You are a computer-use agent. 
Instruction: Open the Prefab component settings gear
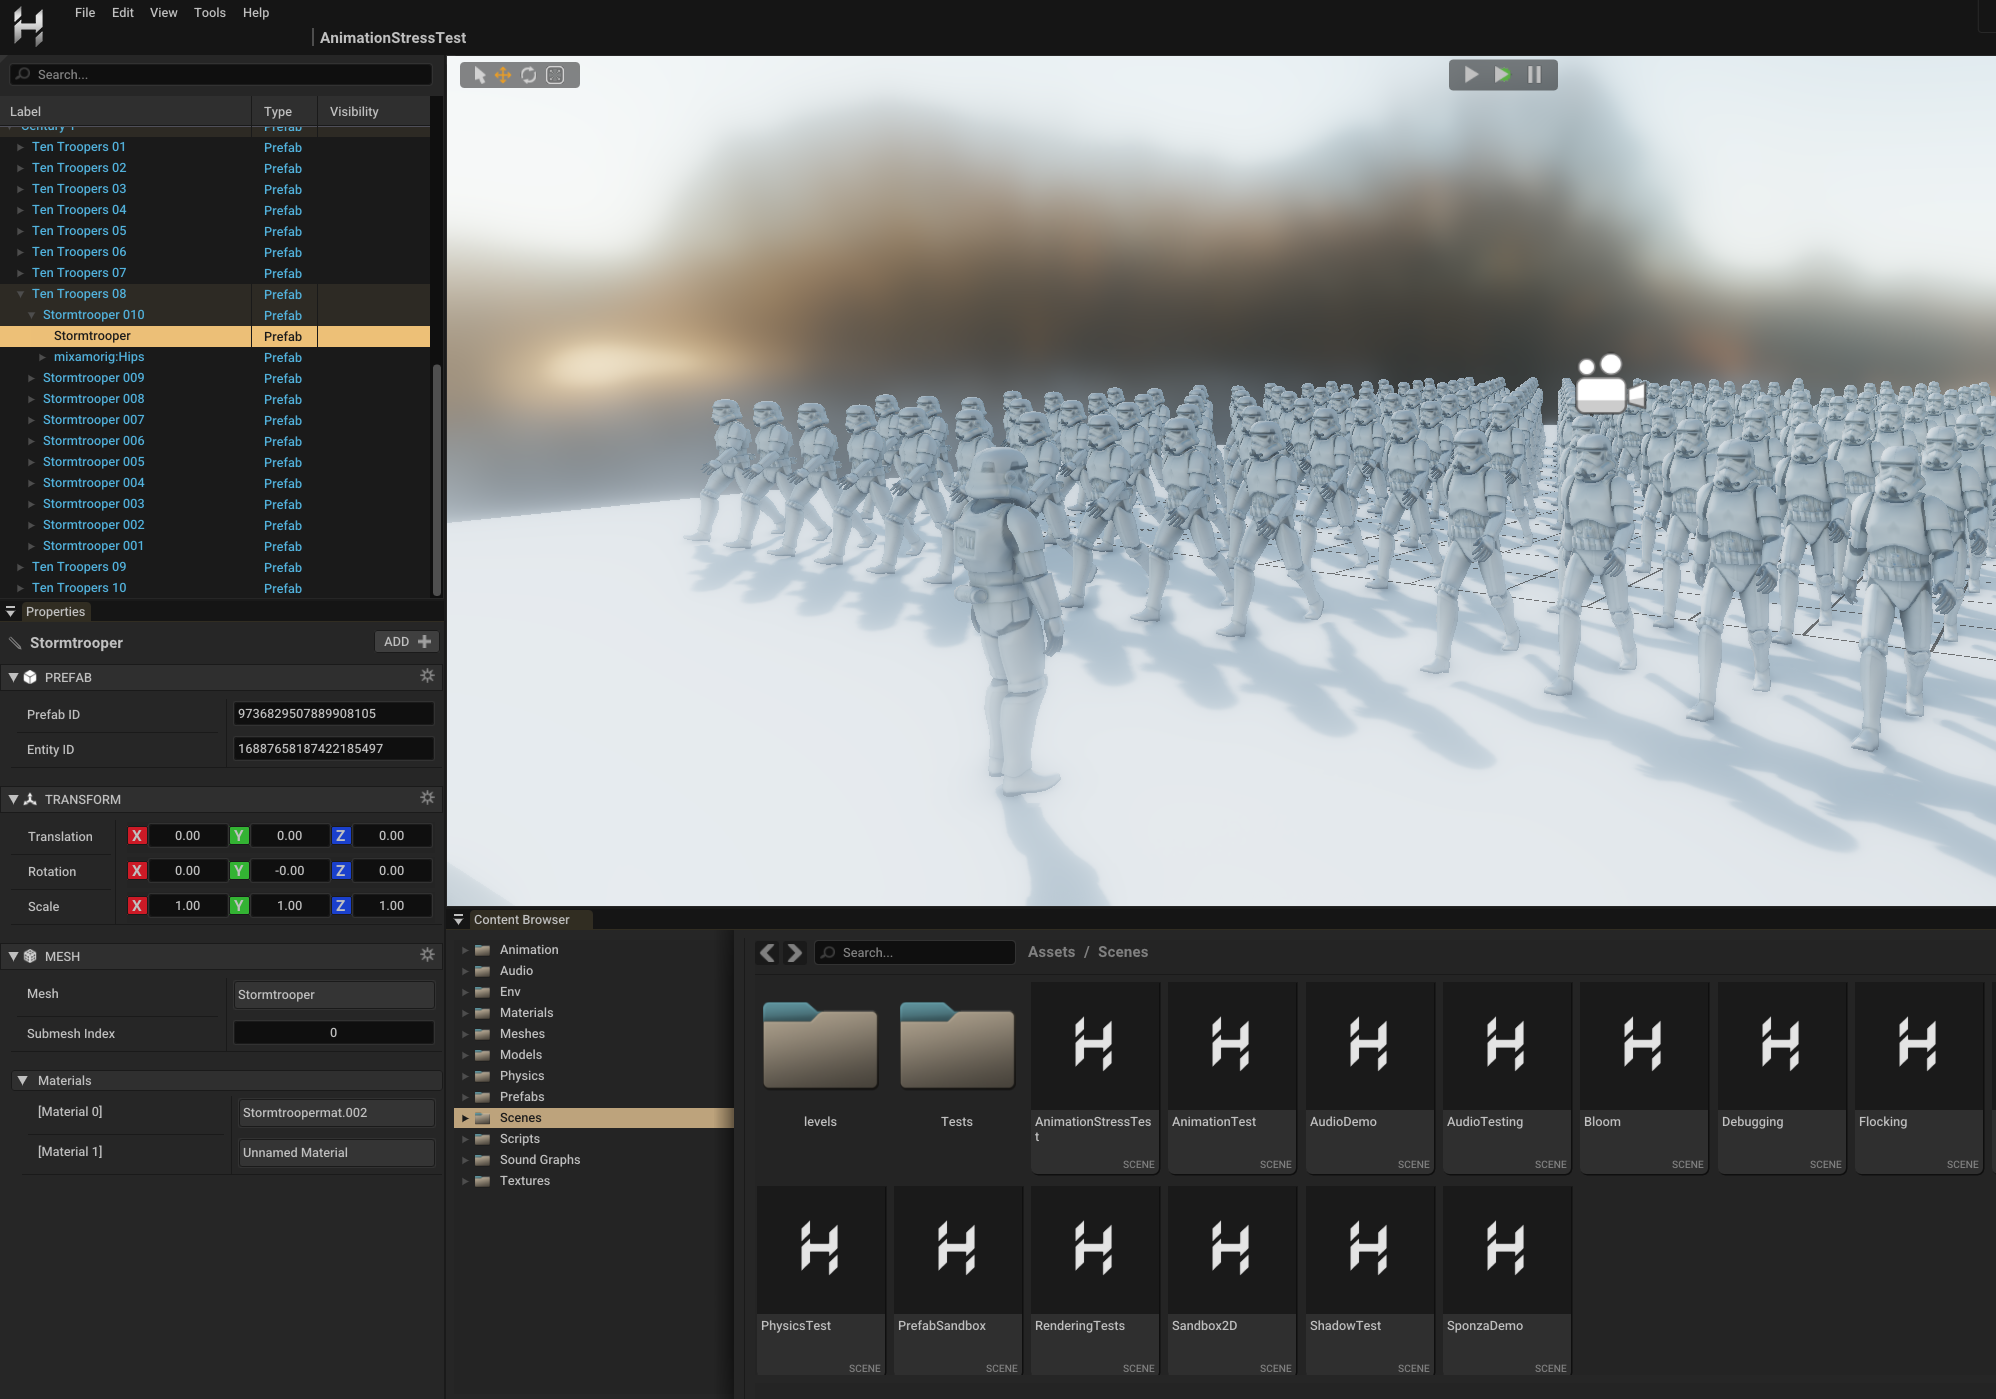point(427,677)
